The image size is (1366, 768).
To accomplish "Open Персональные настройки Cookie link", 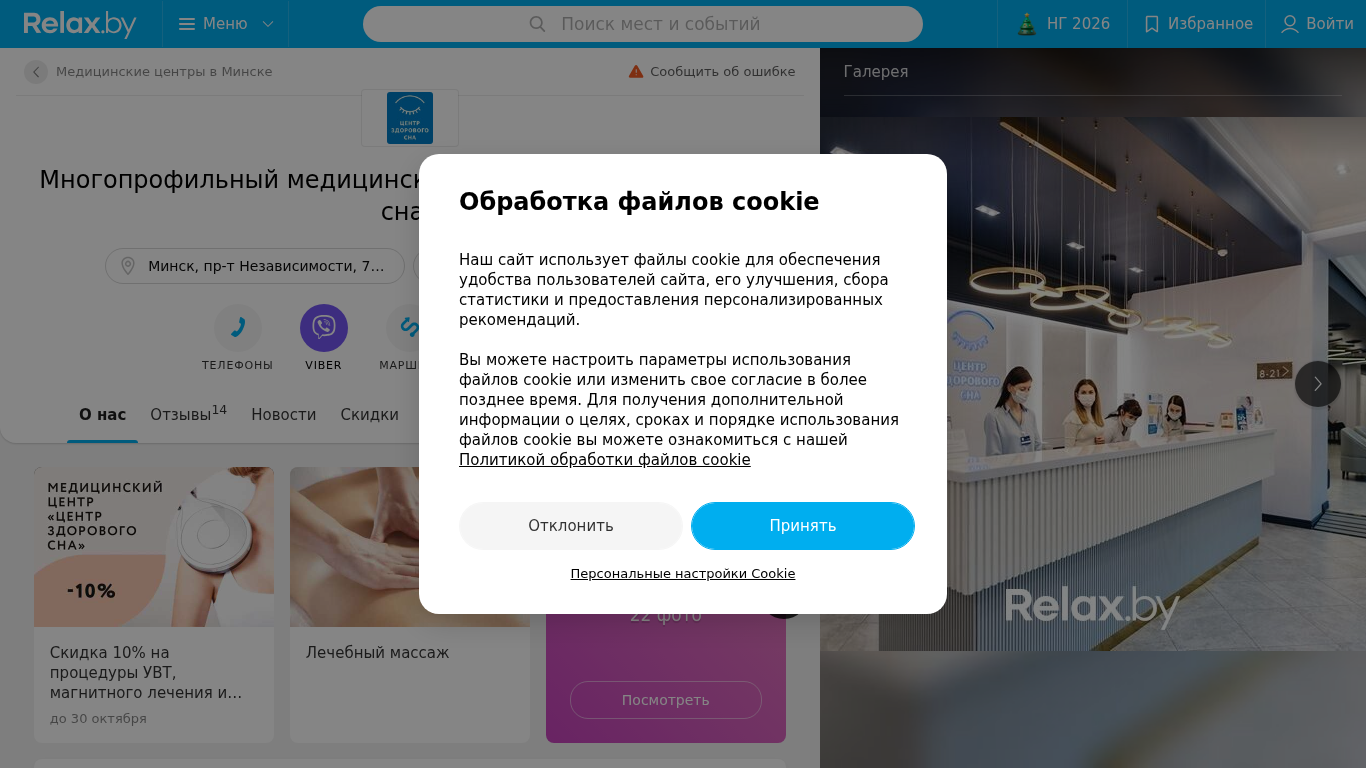I will [x=683, y=574].
